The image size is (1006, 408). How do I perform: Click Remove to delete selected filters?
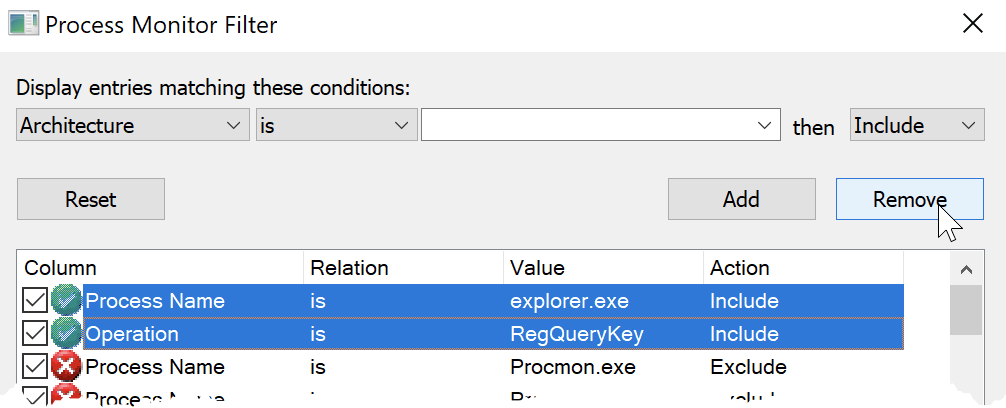[x=910, y=199]
